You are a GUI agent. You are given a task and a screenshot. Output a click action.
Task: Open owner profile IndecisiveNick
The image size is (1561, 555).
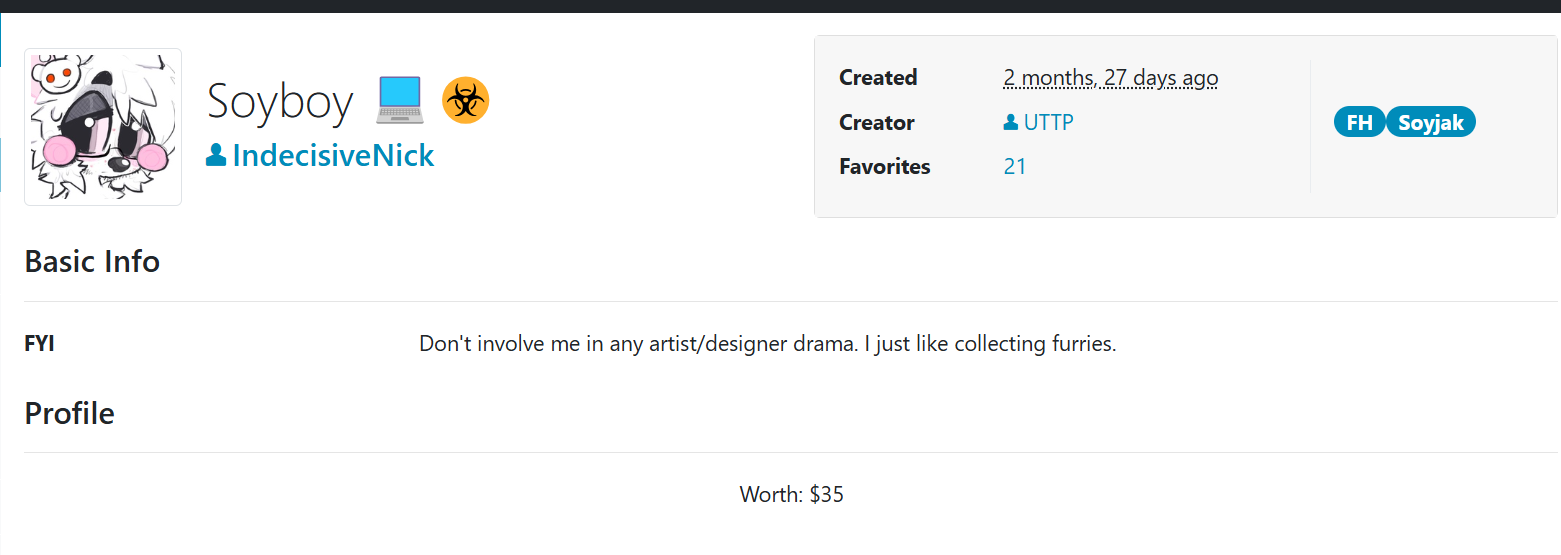pyautogui.click(x=333, y=155)
